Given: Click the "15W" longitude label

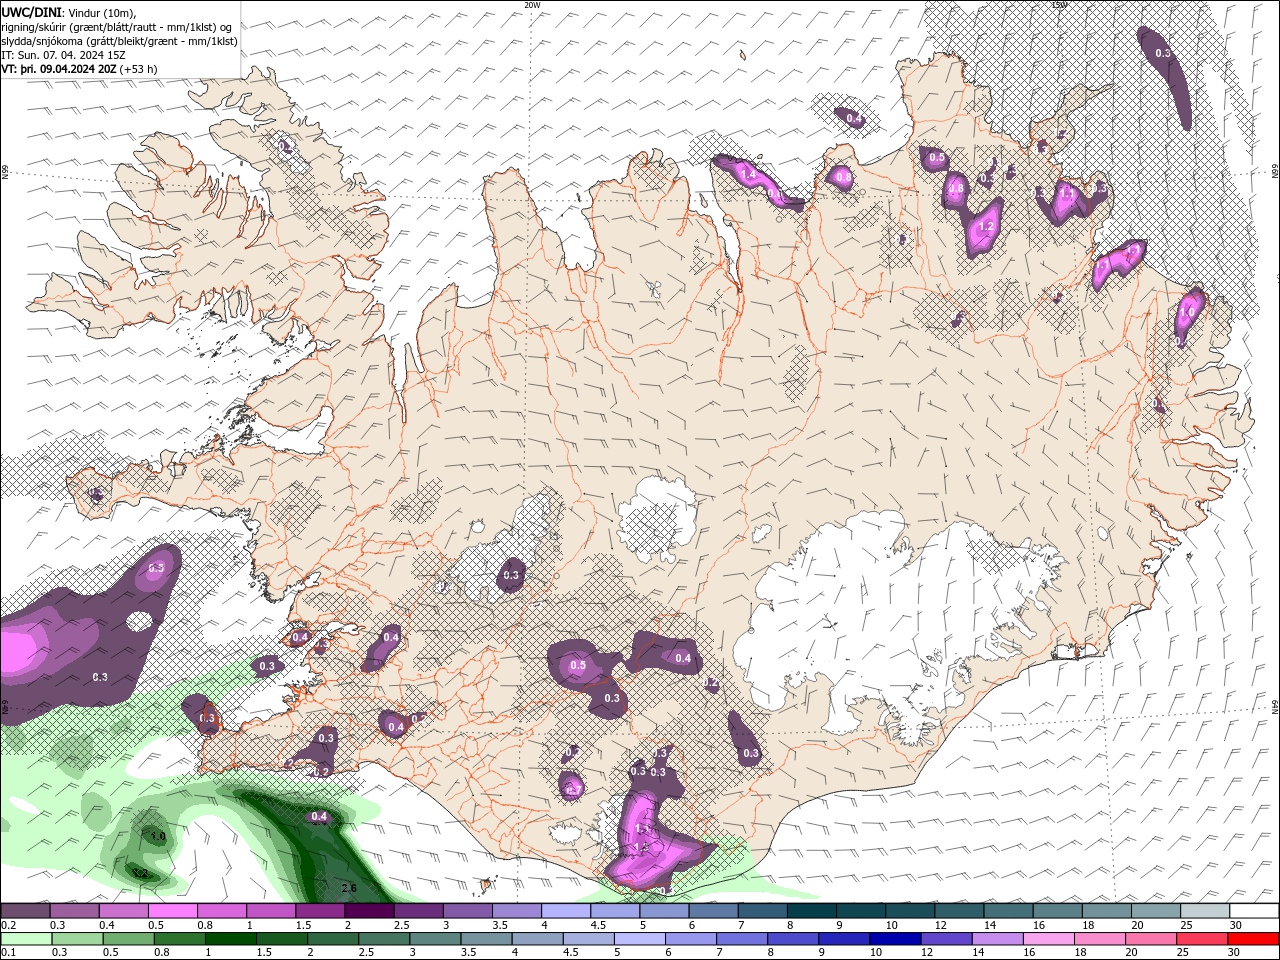Looking at the screenshot, I should (x=1059, y=5).
